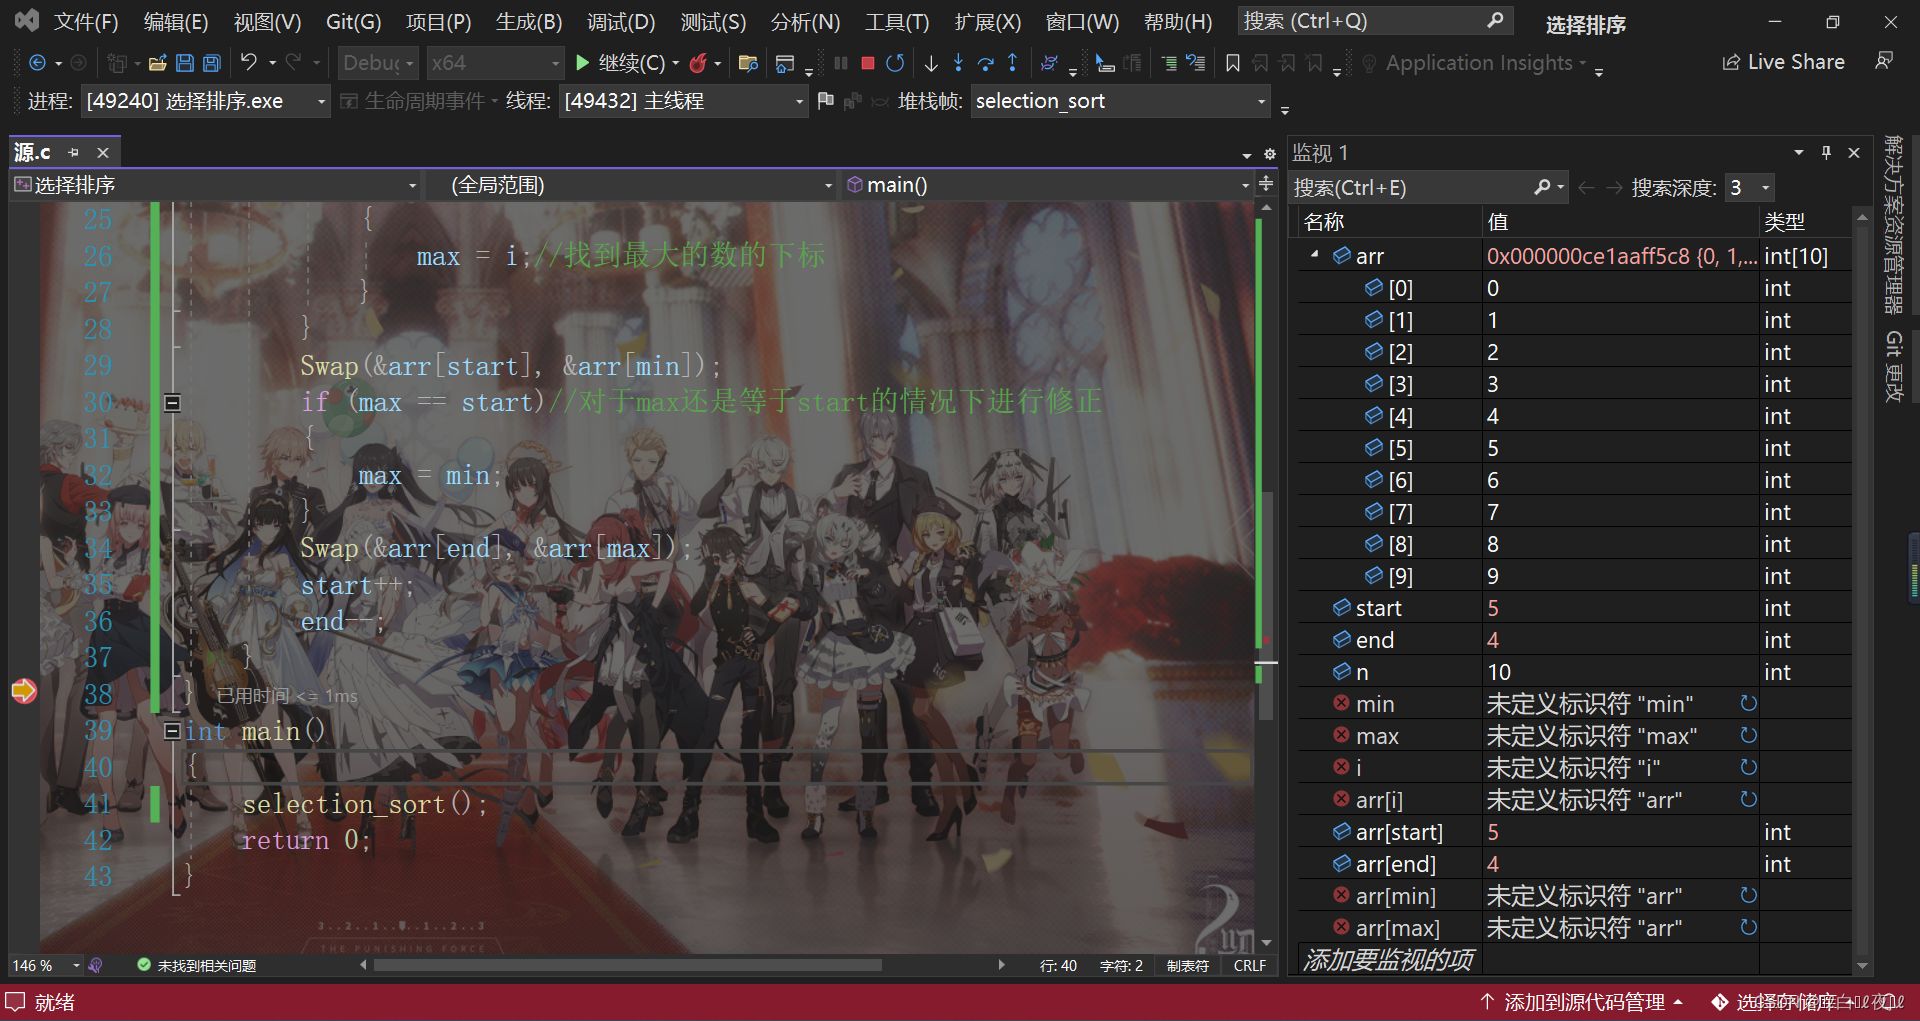
Task: Open the stack frame dropdown selection_sort
Action: [x=1121, y=101]
